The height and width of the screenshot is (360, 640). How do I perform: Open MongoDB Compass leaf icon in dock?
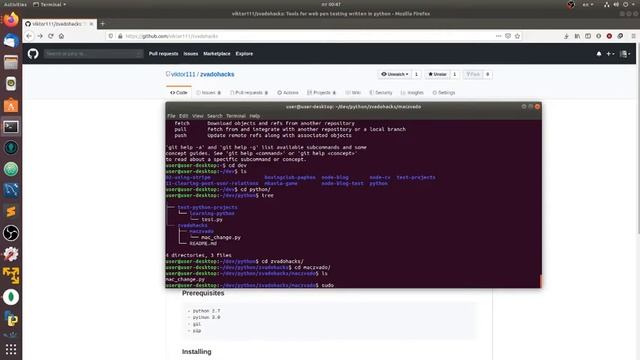click(11, 297)
